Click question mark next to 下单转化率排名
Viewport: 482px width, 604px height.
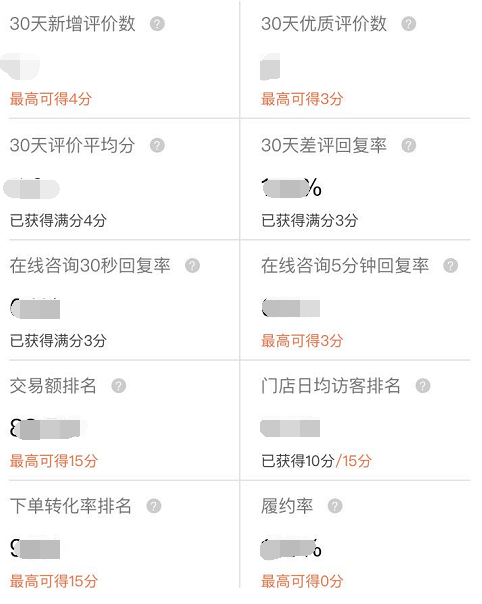[154, 506]
